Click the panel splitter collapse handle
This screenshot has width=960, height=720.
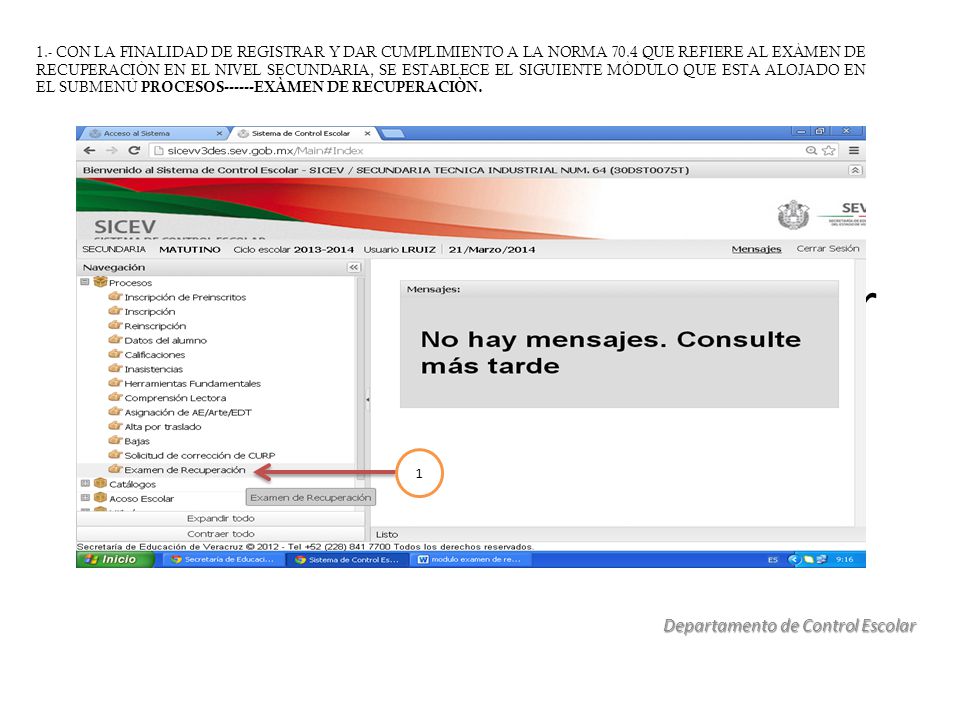[x=367, y=399]
